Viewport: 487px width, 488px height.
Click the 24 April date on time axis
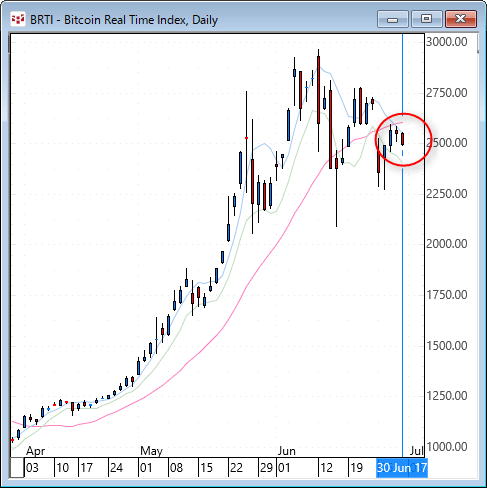click(x=116, y=468)
